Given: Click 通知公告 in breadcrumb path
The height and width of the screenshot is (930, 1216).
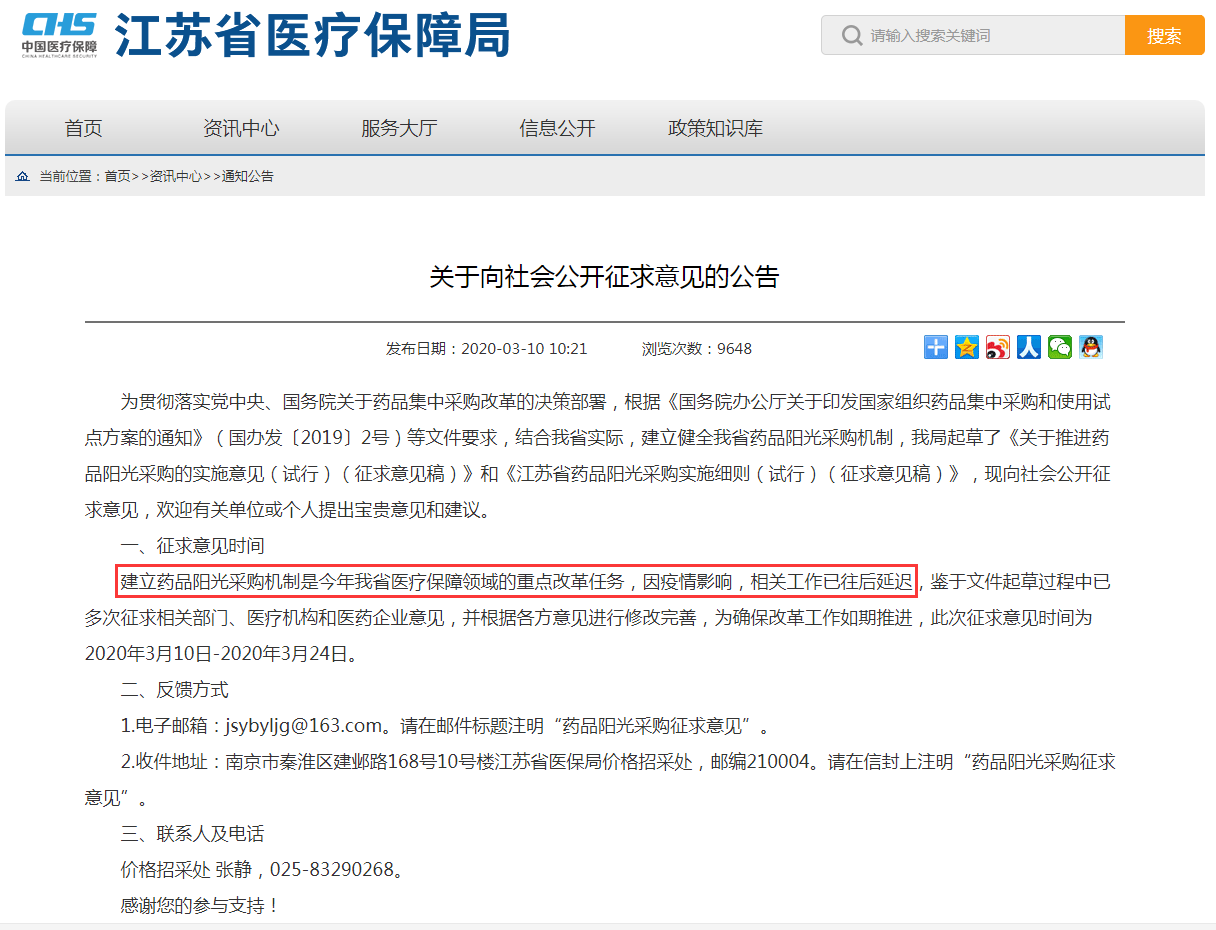Looking at the screenshot, I should pyautogui.click(x=247, y=176).
